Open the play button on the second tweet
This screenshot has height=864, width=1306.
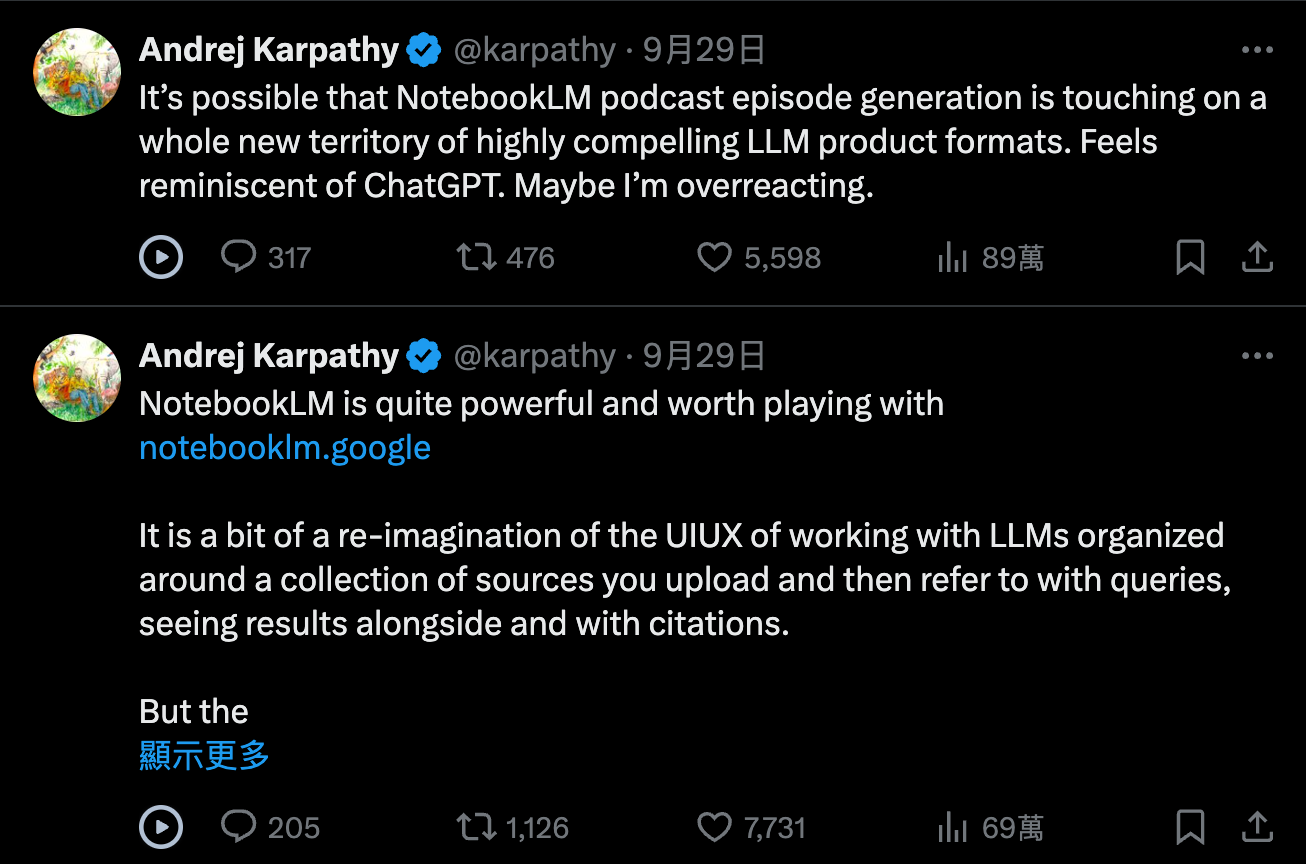click(160, 827)
